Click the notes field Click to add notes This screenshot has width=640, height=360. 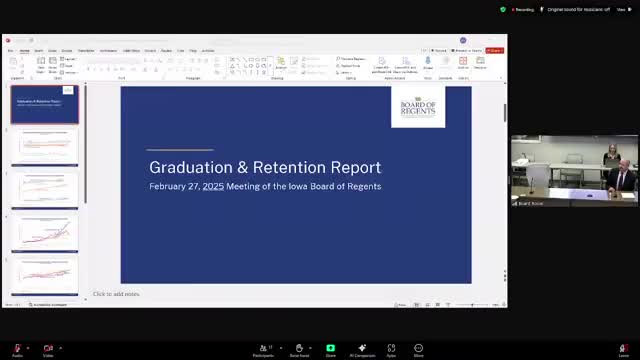(x=116, y=294)
